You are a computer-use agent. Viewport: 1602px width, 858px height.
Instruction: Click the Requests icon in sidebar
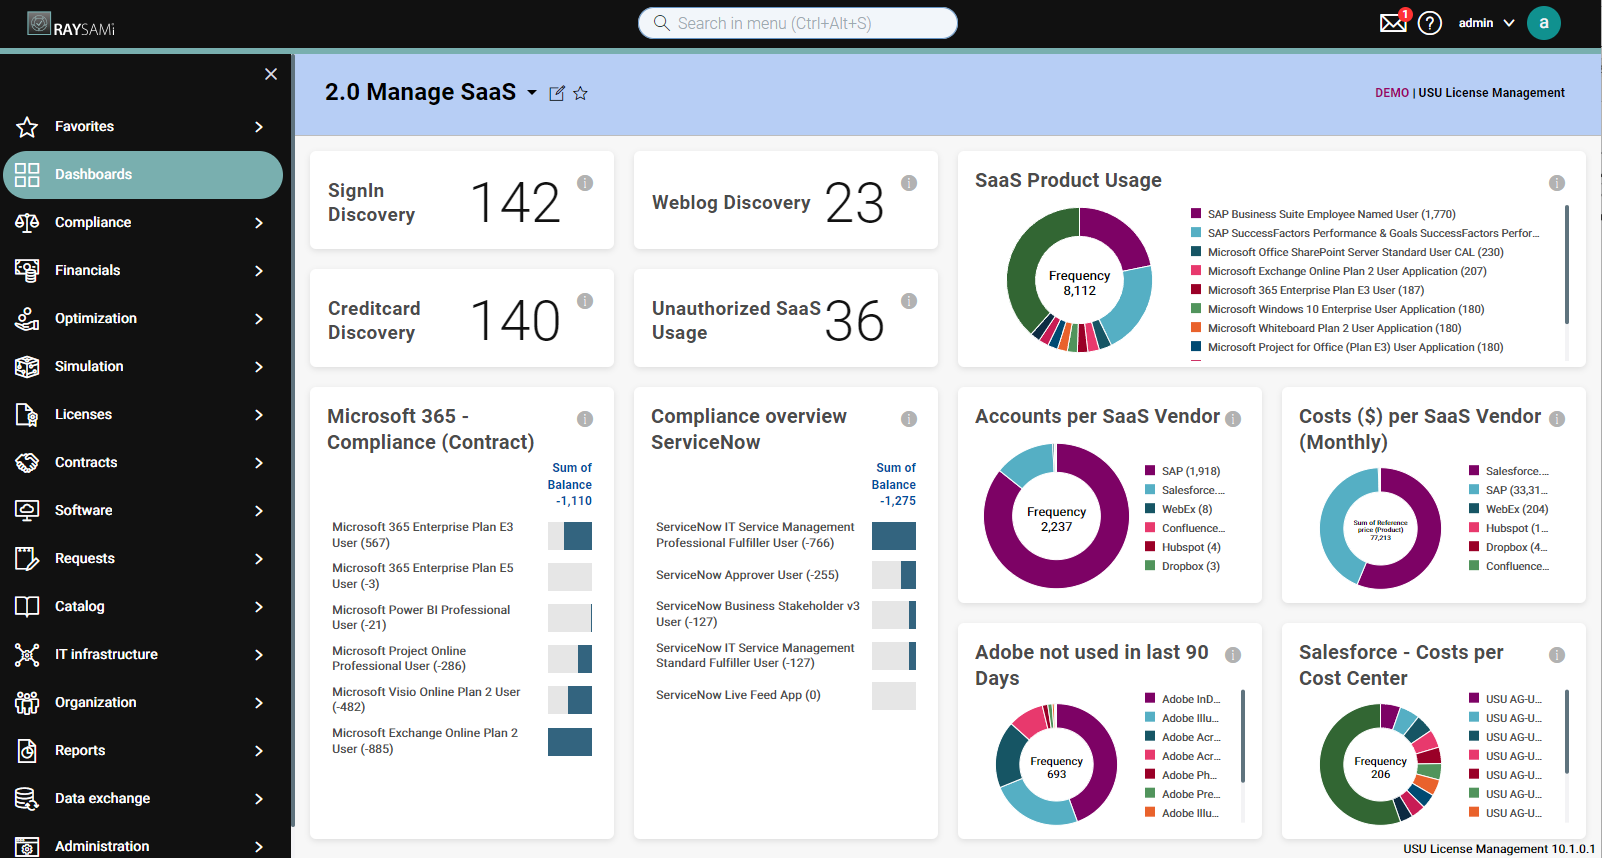coord(27,559)
